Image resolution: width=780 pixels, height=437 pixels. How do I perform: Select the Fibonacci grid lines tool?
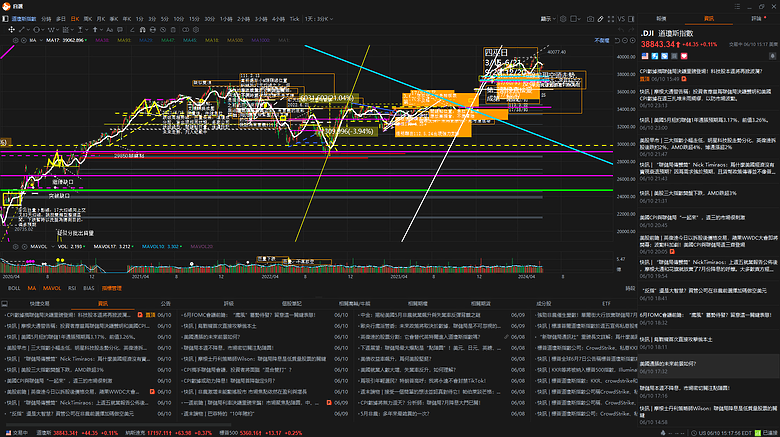tap(66, 30)
